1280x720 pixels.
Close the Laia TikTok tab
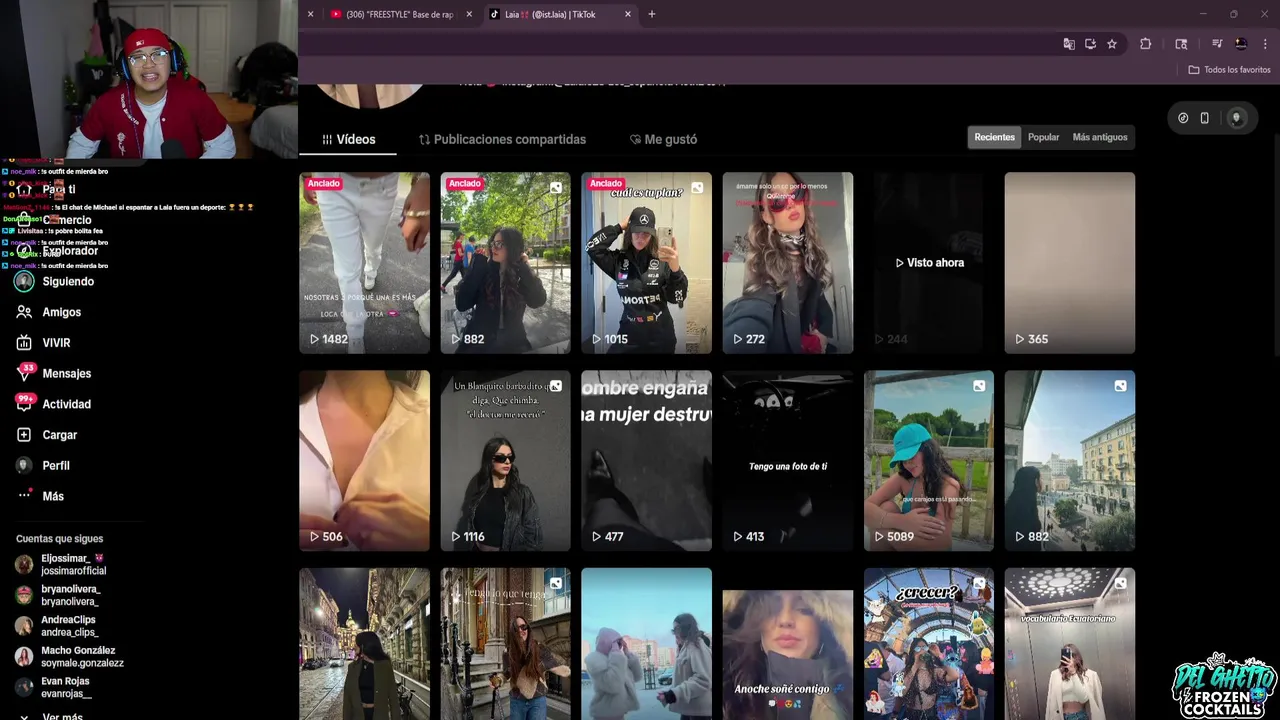pos(628,14)
